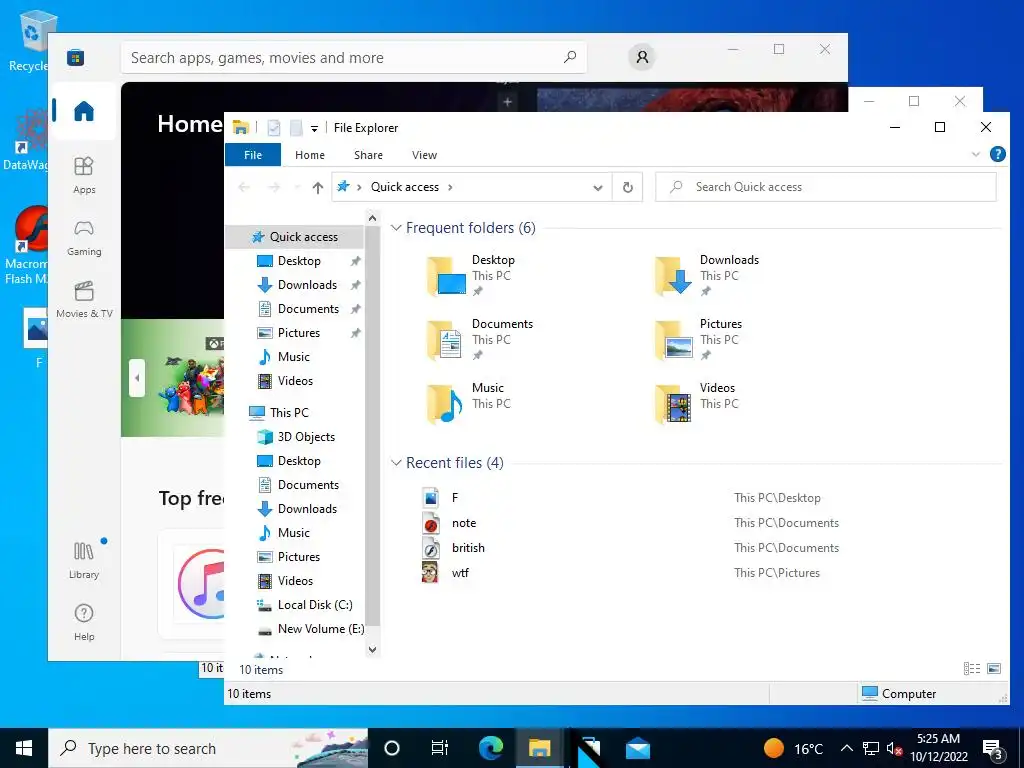
Task: Open recent file named british
Action: tap(468, 548)
